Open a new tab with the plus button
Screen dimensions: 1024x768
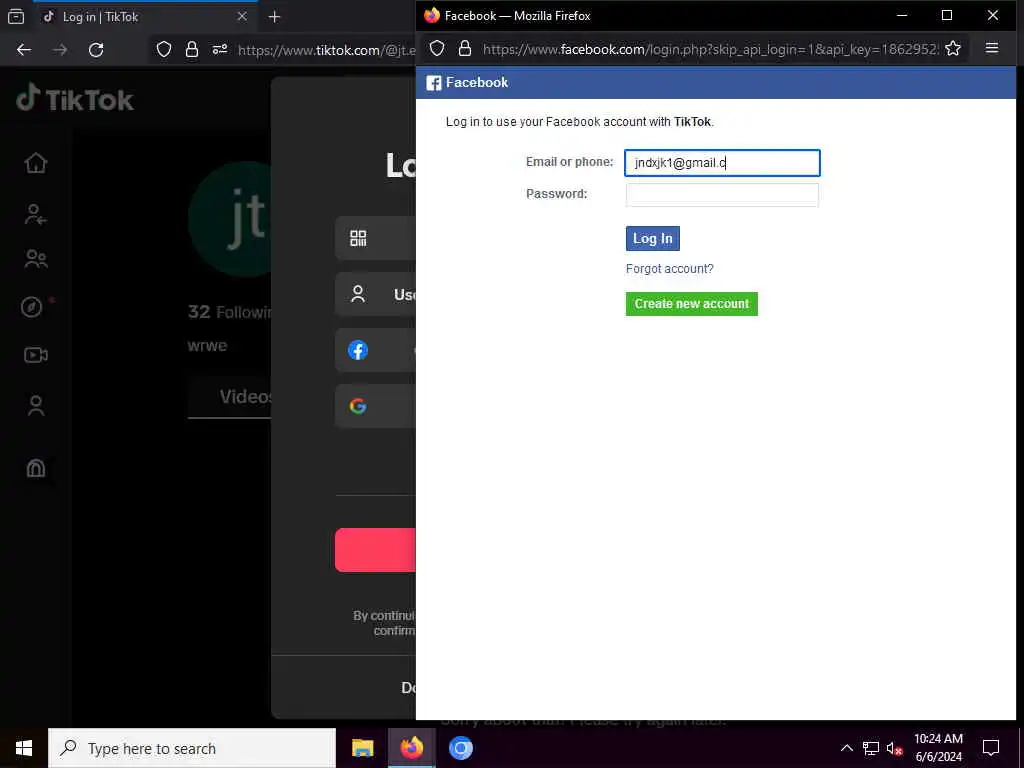(274, 17)
